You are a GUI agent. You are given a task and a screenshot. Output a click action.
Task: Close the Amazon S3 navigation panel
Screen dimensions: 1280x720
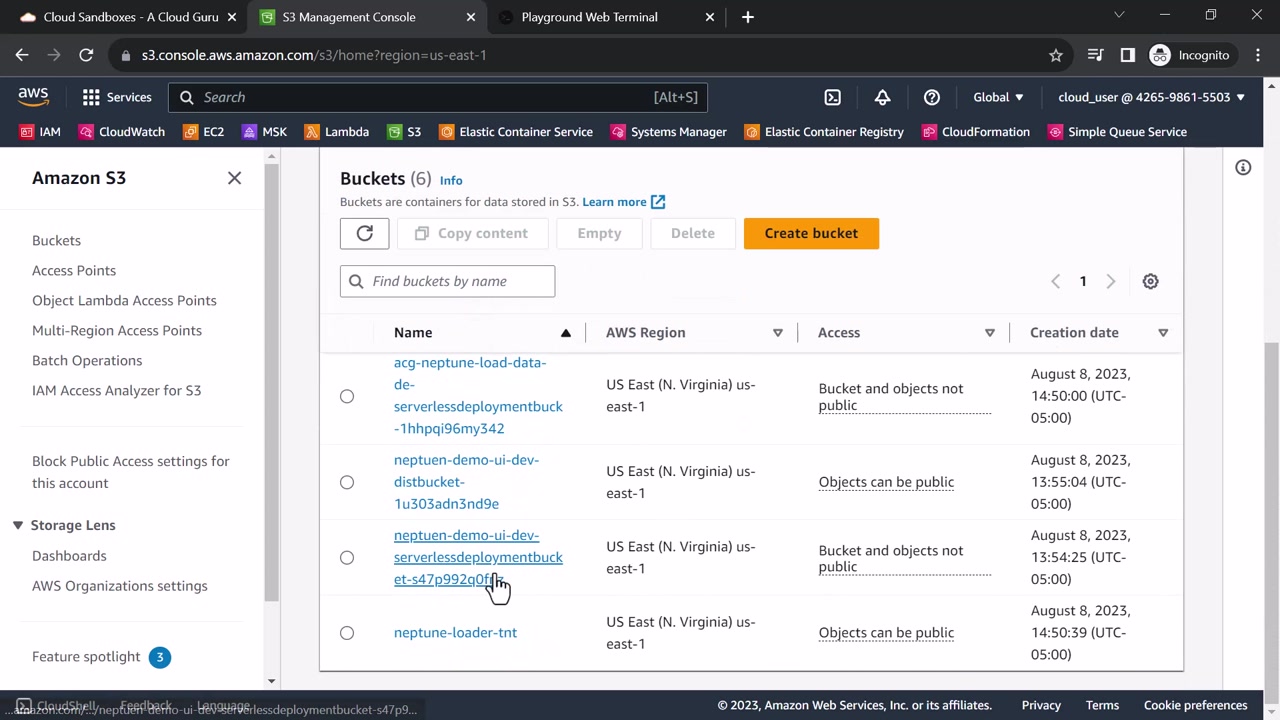pyautogui.click(x=234, y=178)
